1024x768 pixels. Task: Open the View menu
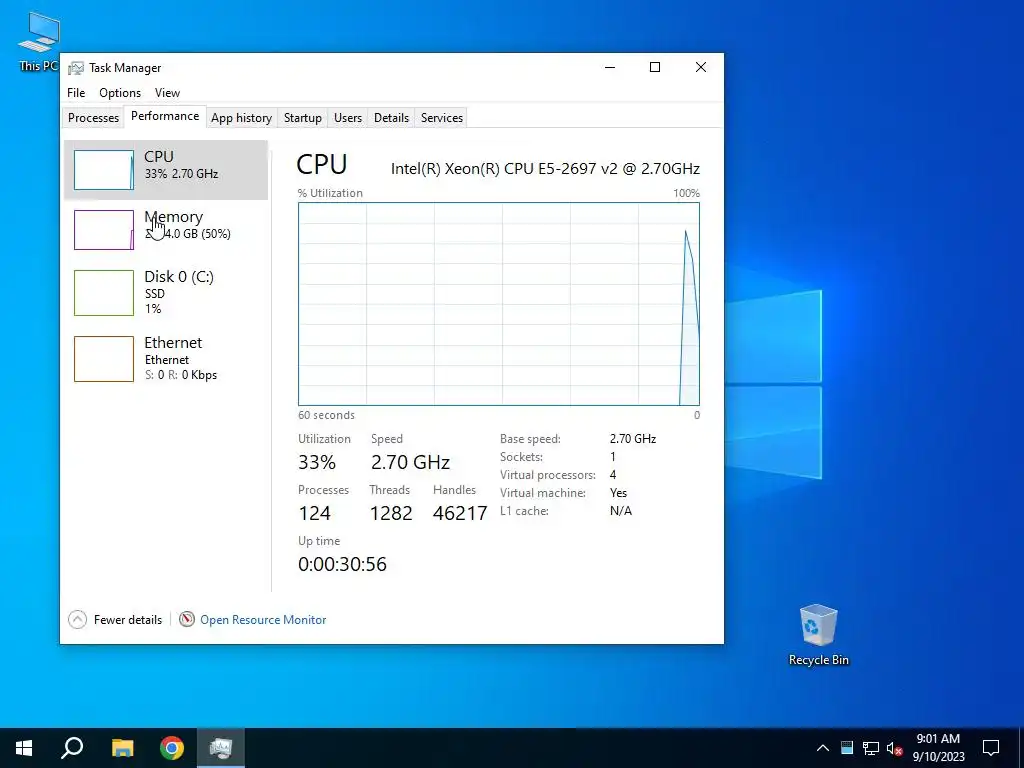[167, 93]
